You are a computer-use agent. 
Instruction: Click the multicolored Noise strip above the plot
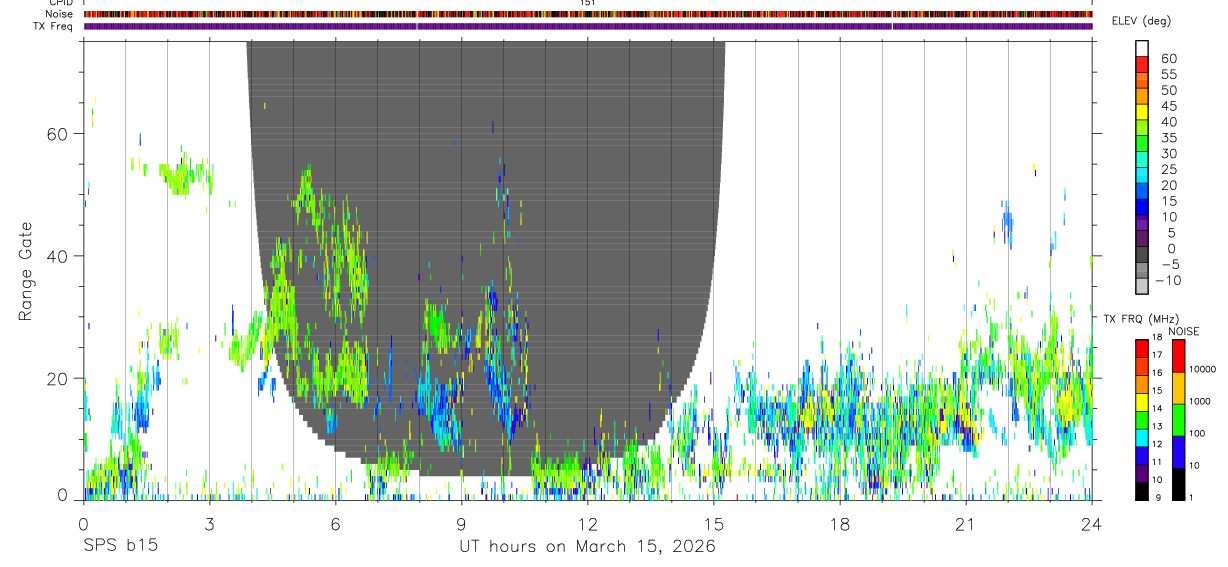tap(588, 14)
